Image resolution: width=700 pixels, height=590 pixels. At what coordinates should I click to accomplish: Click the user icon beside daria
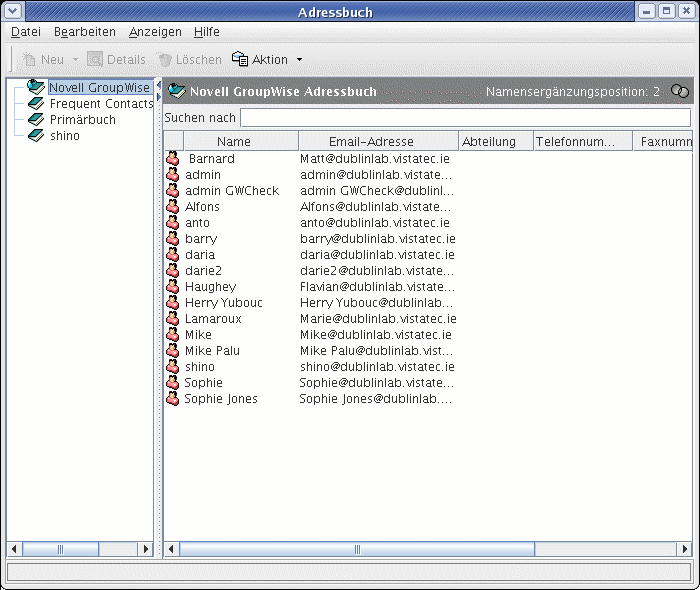173,255
